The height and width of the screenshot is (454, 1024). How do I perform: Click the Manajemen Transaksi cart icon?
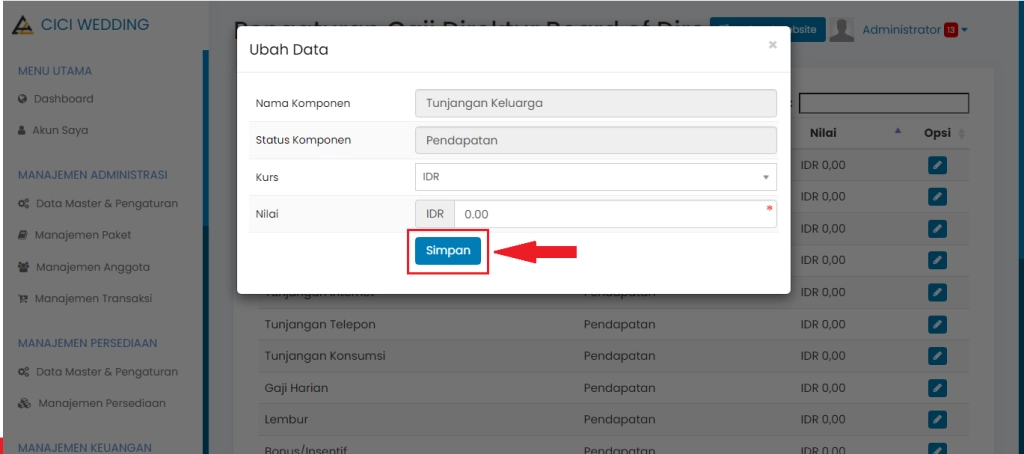click(x=23, y=299)
